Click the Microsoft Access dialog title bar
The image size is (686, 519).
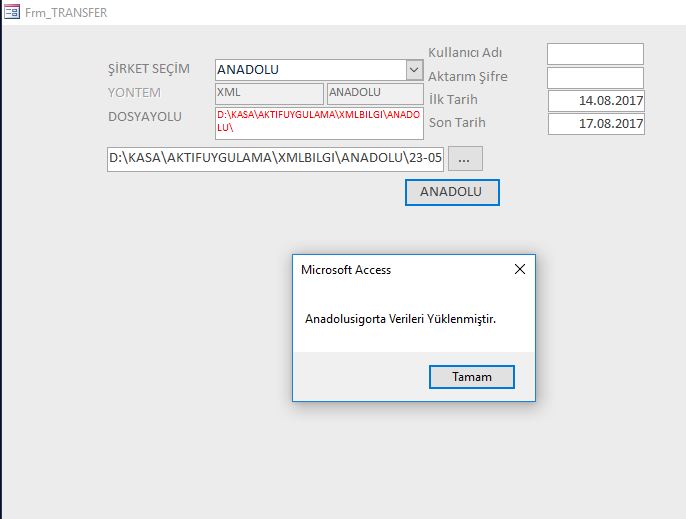click(400, 270)
